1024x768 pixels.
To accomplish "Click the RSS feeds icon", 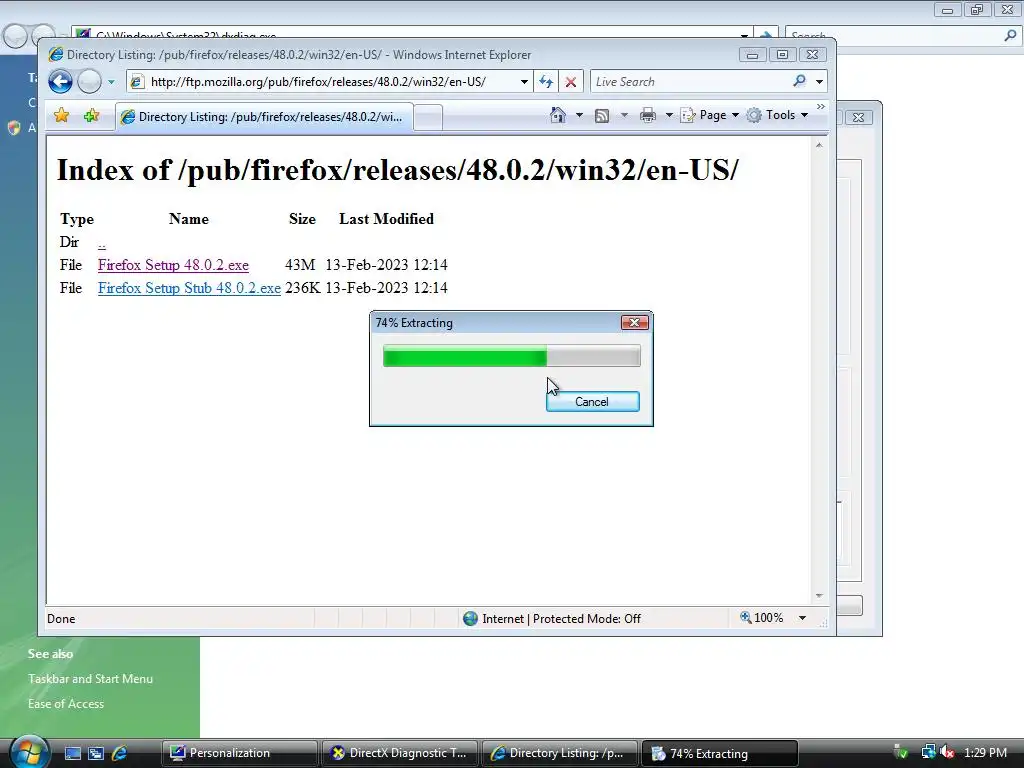I will point(602,116).
